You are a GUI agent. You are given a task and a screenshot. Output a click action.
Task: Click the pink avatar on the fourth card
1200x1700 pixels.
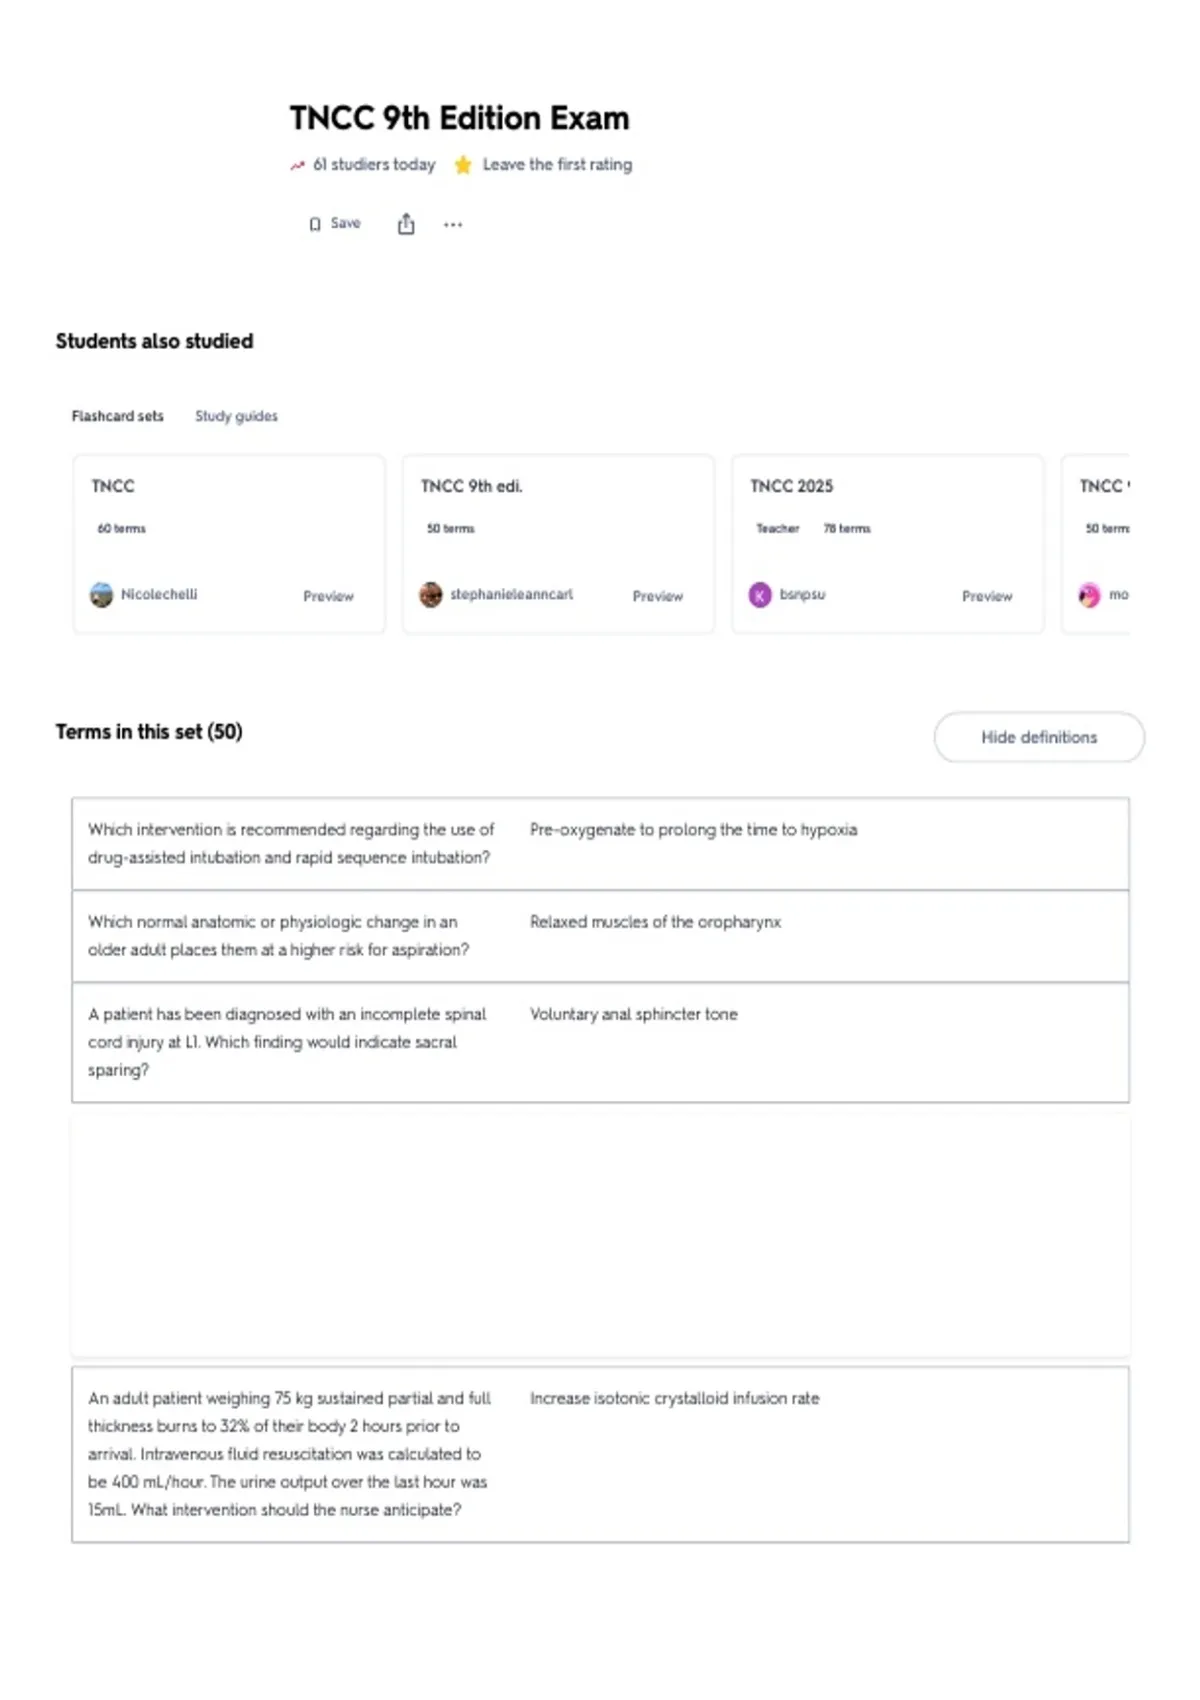tap(1089, 595)
